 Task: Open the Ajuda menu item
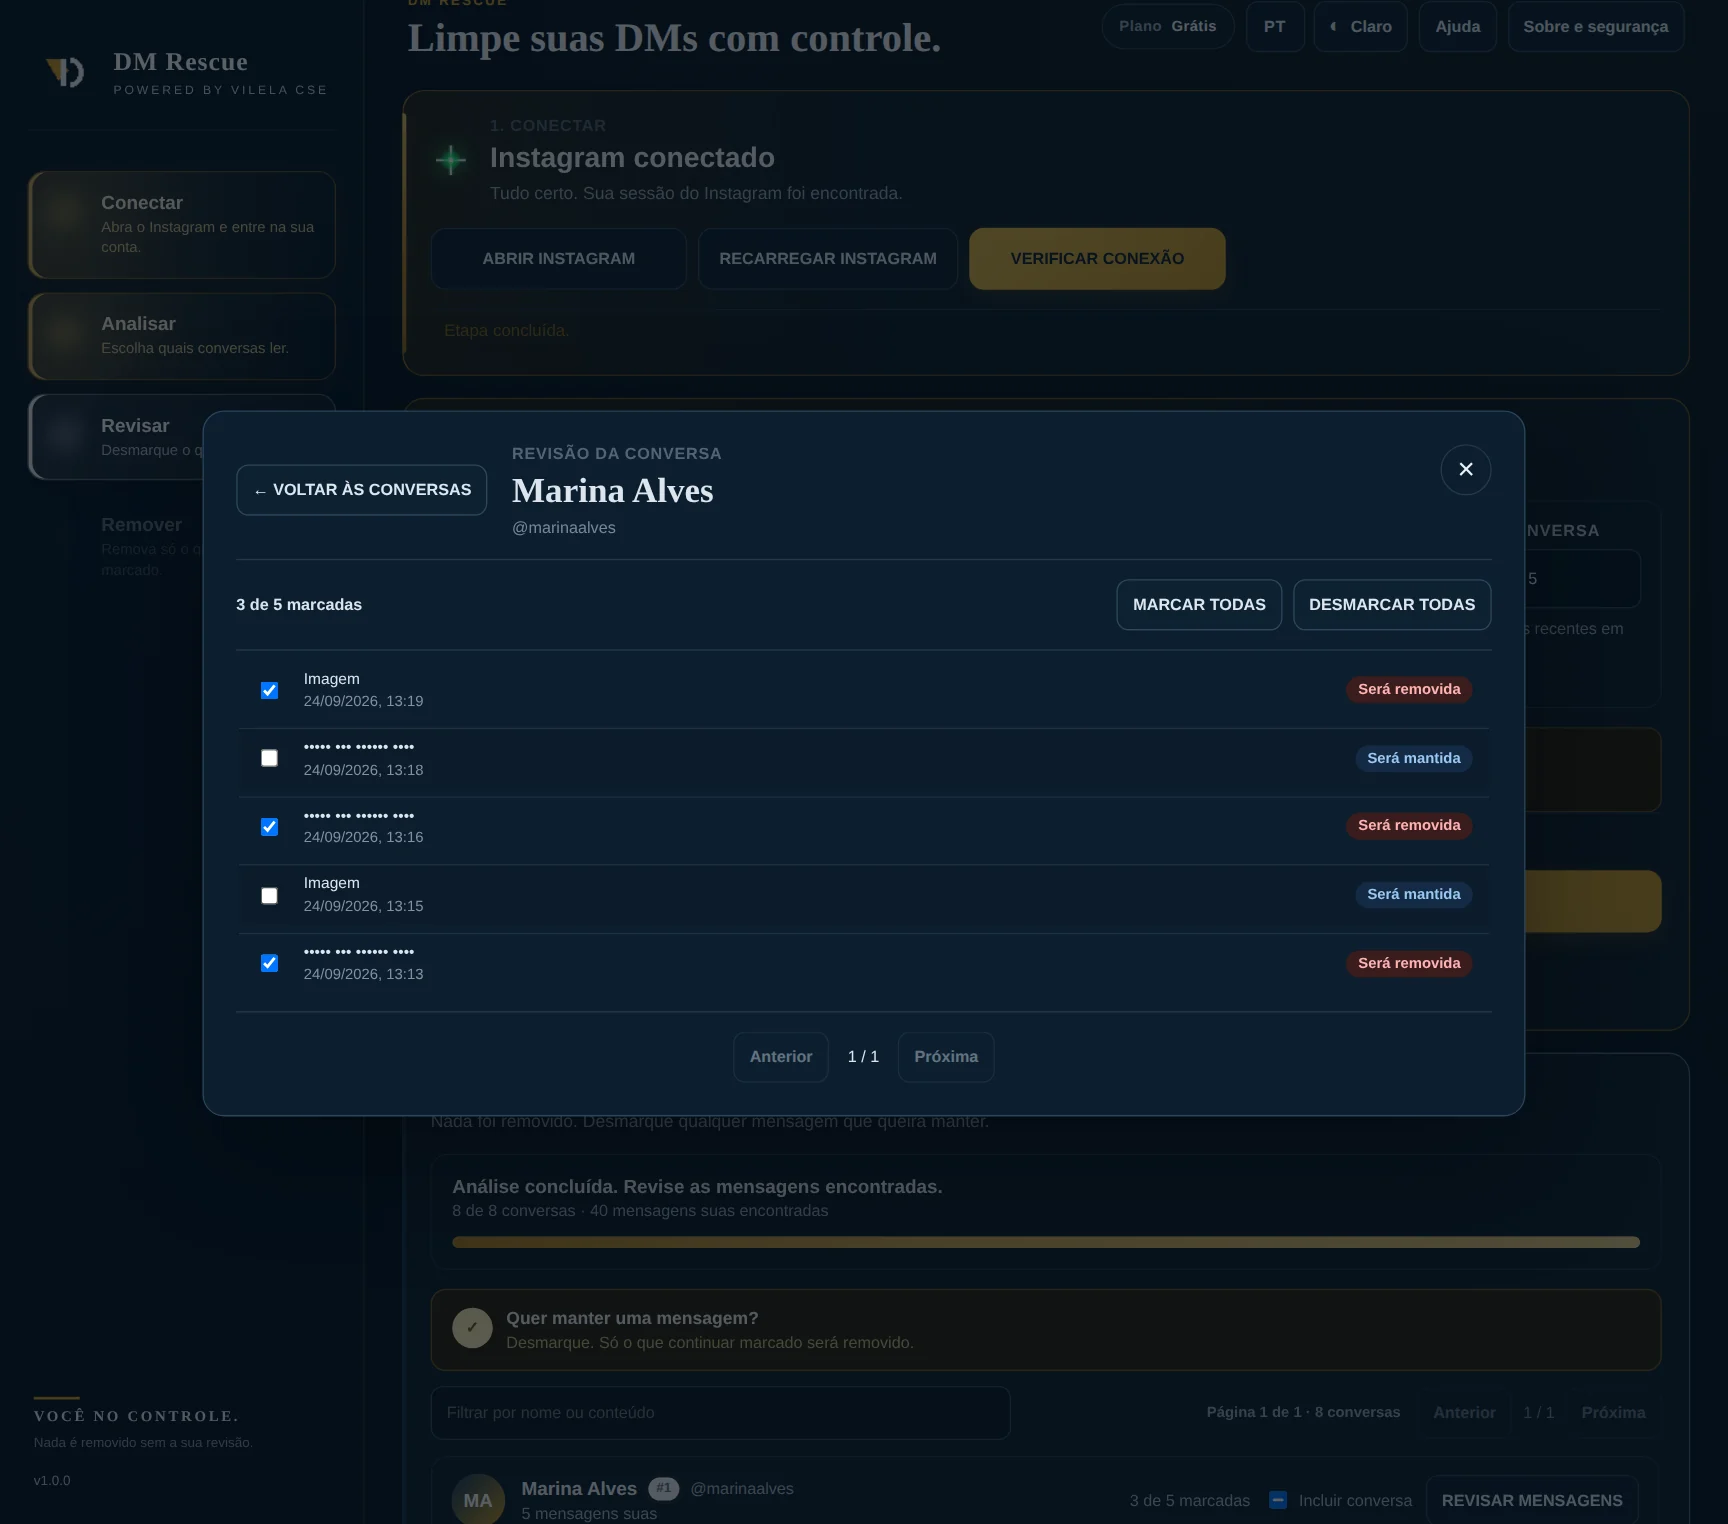[x=1457, y=27]
